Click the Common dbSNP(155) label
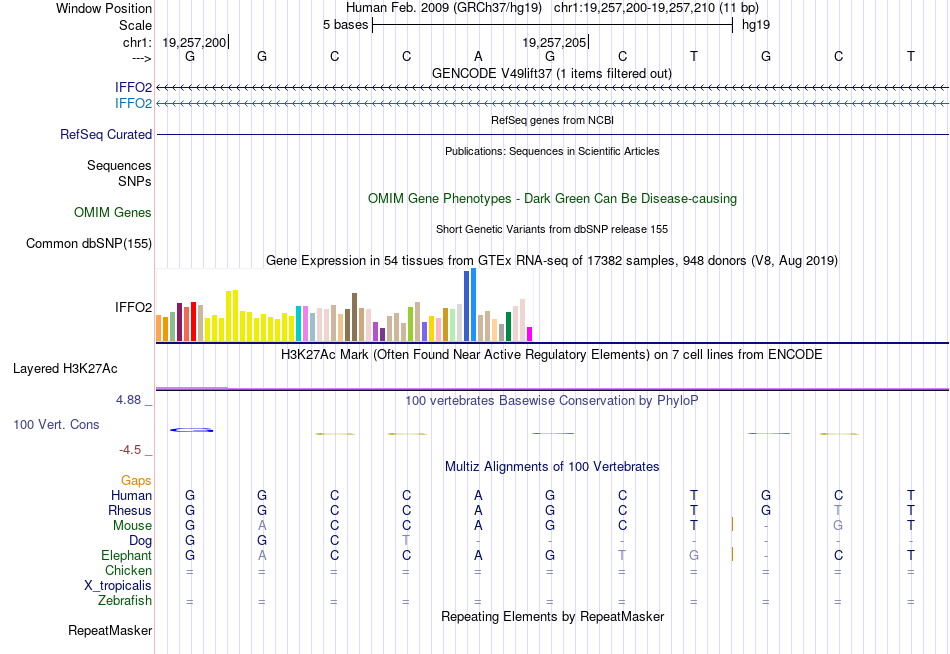Viewport: 950px width, 654px height. [x=88, y=244]
